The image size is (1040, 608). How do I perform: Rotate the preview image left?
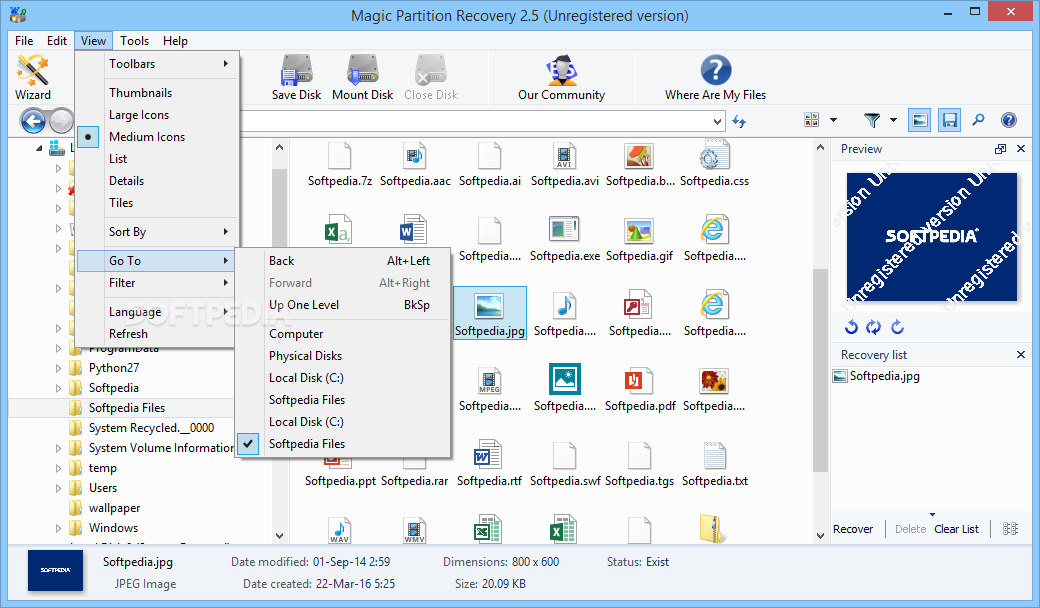[852, 327]
